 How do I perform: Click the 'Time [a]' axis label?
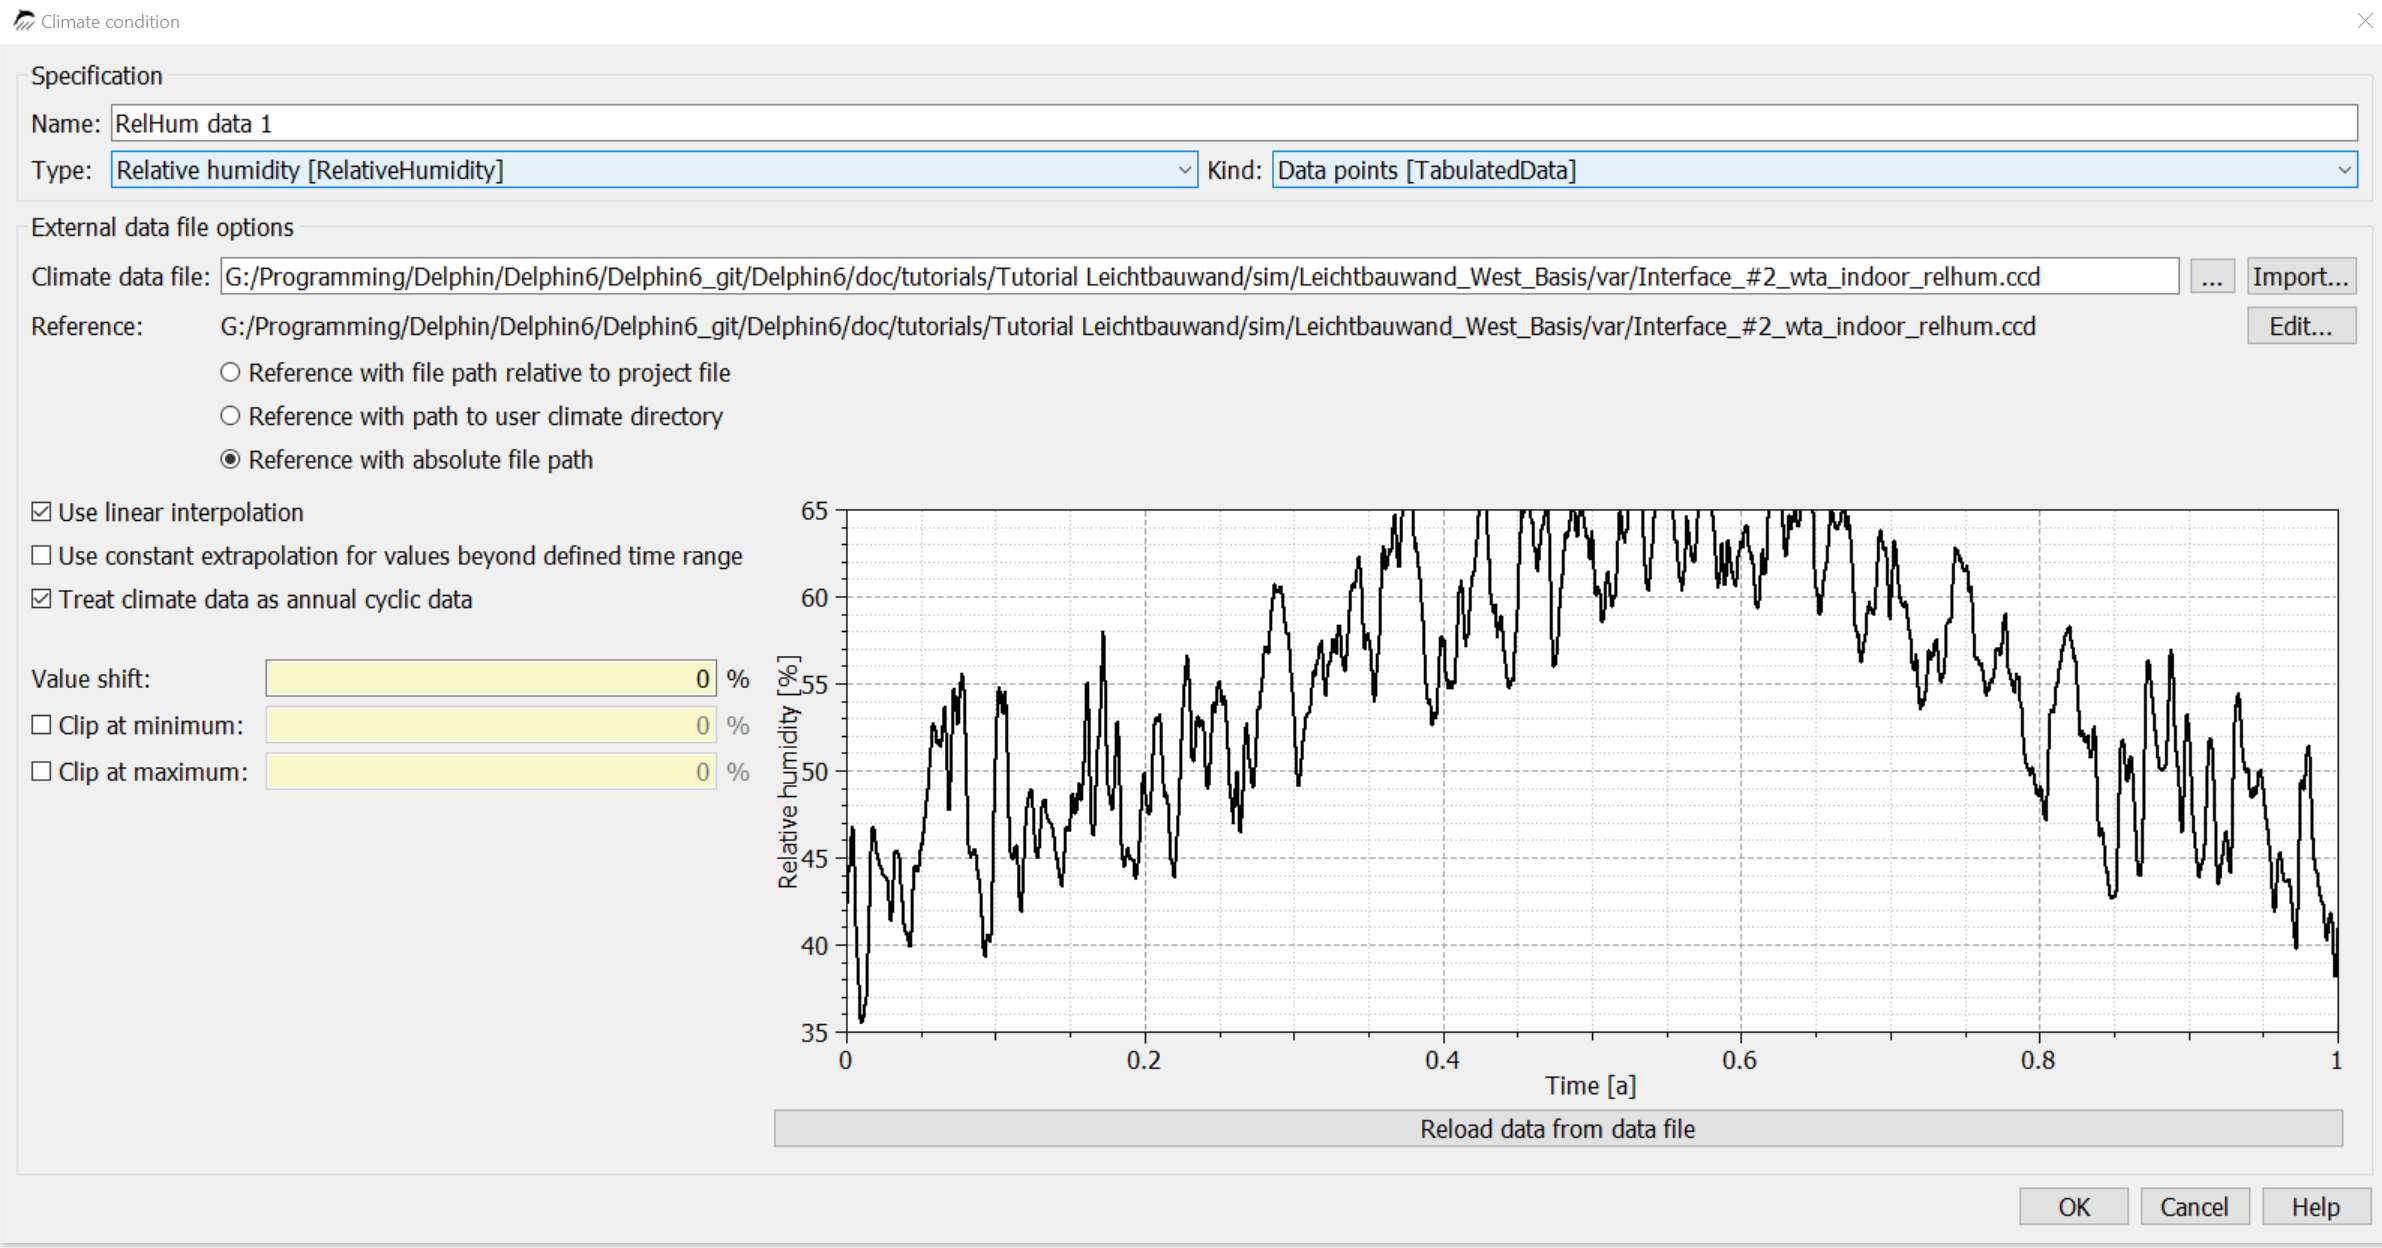1591,1086
